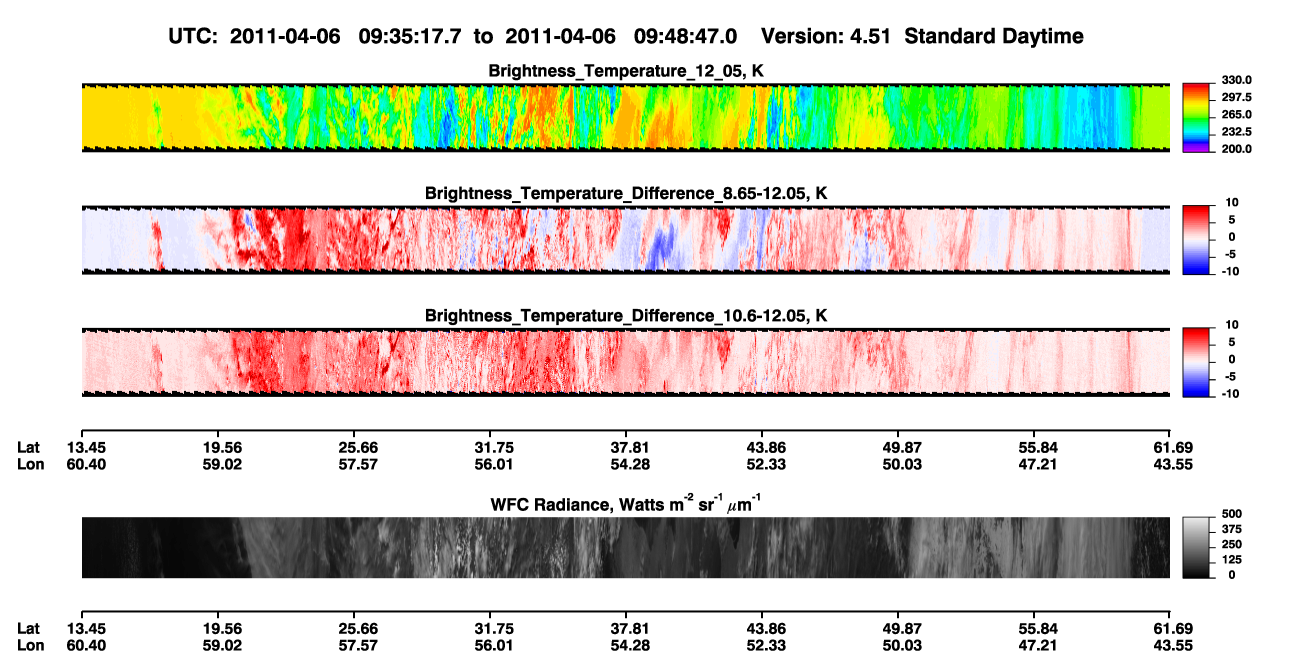Click the 500 label on grayscale colorbar
Viewport: 1300px width, 667px height.
point(1231,515)
